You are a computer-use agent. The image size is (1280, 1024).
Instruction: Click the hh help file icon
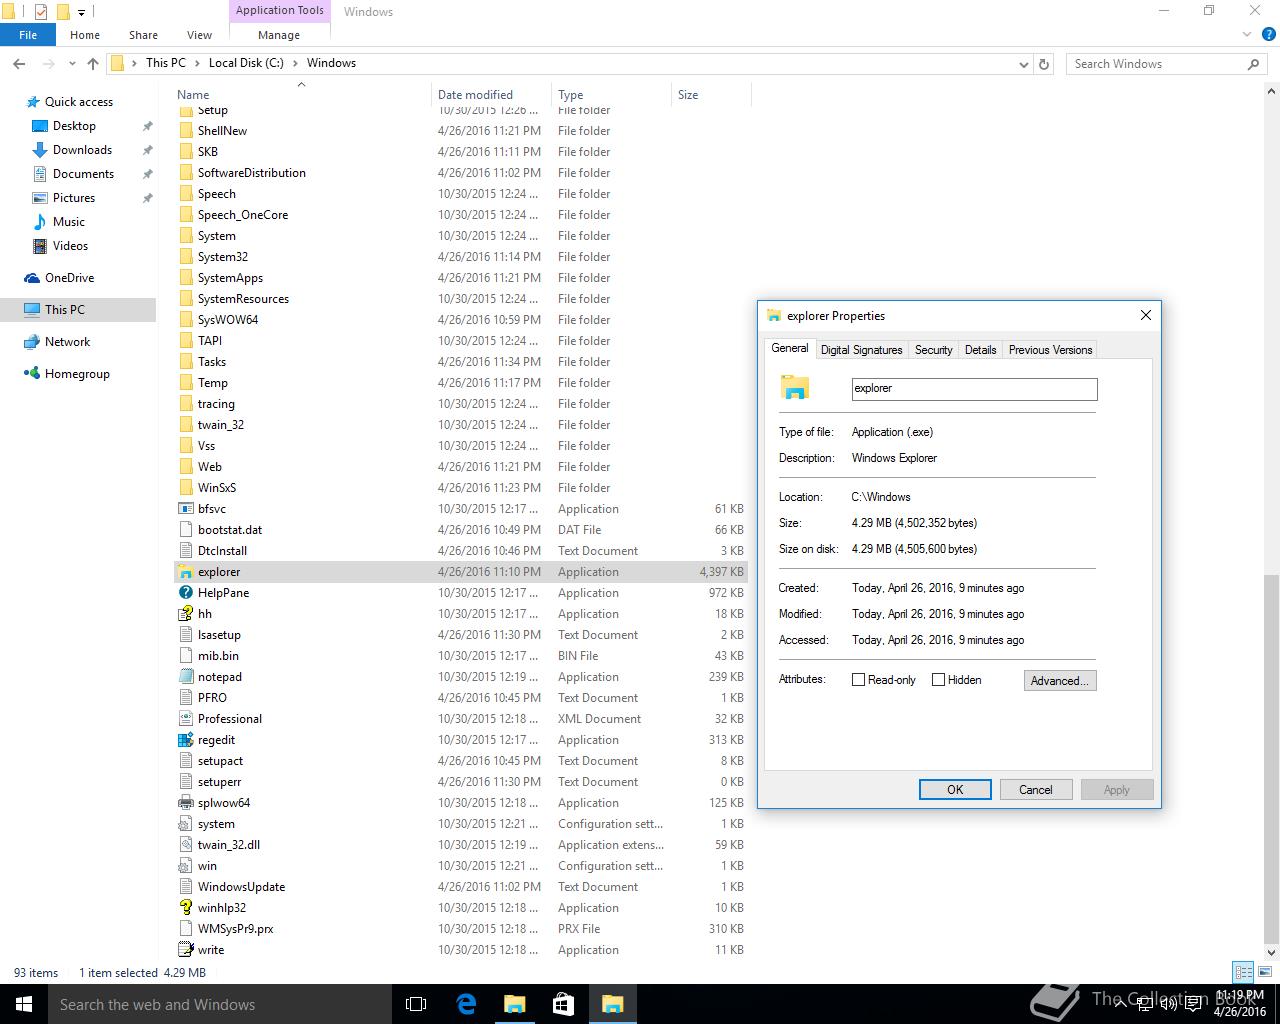(185, 614)
